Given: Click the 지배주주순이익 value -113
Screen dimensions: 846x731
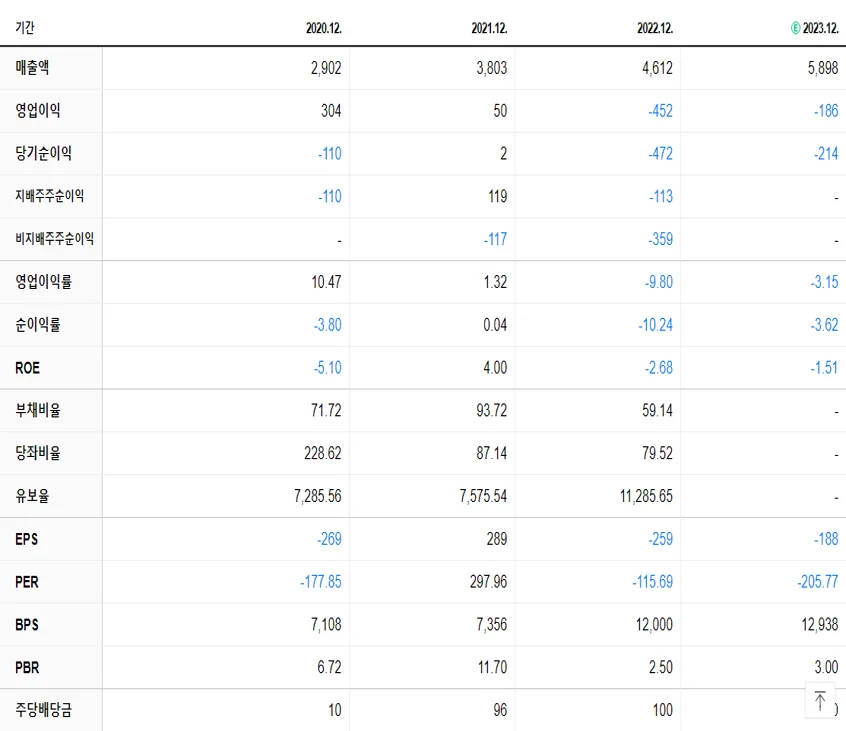Looking at the screenshot, I should coord(661,196).
